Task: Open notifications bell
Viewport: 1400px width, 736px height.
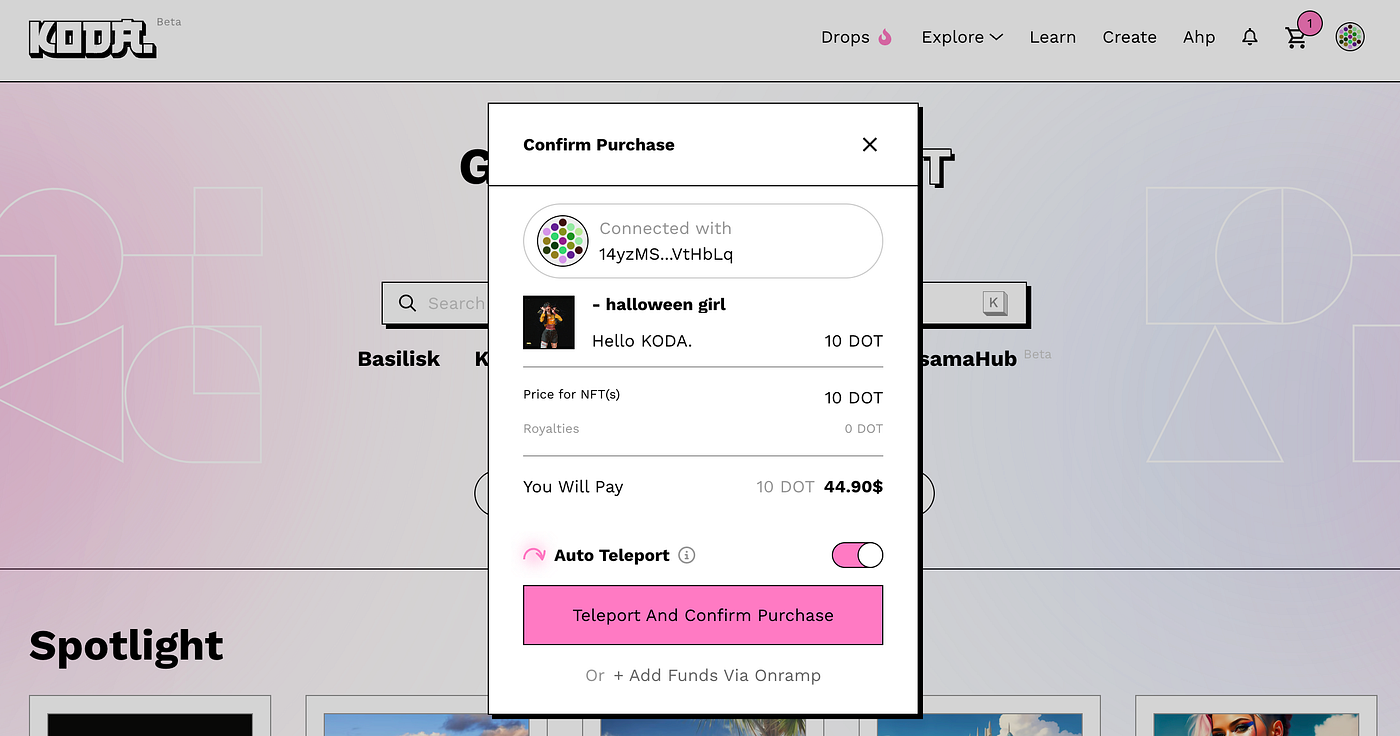Action: pyautogui.click(x=1249, y=37)
